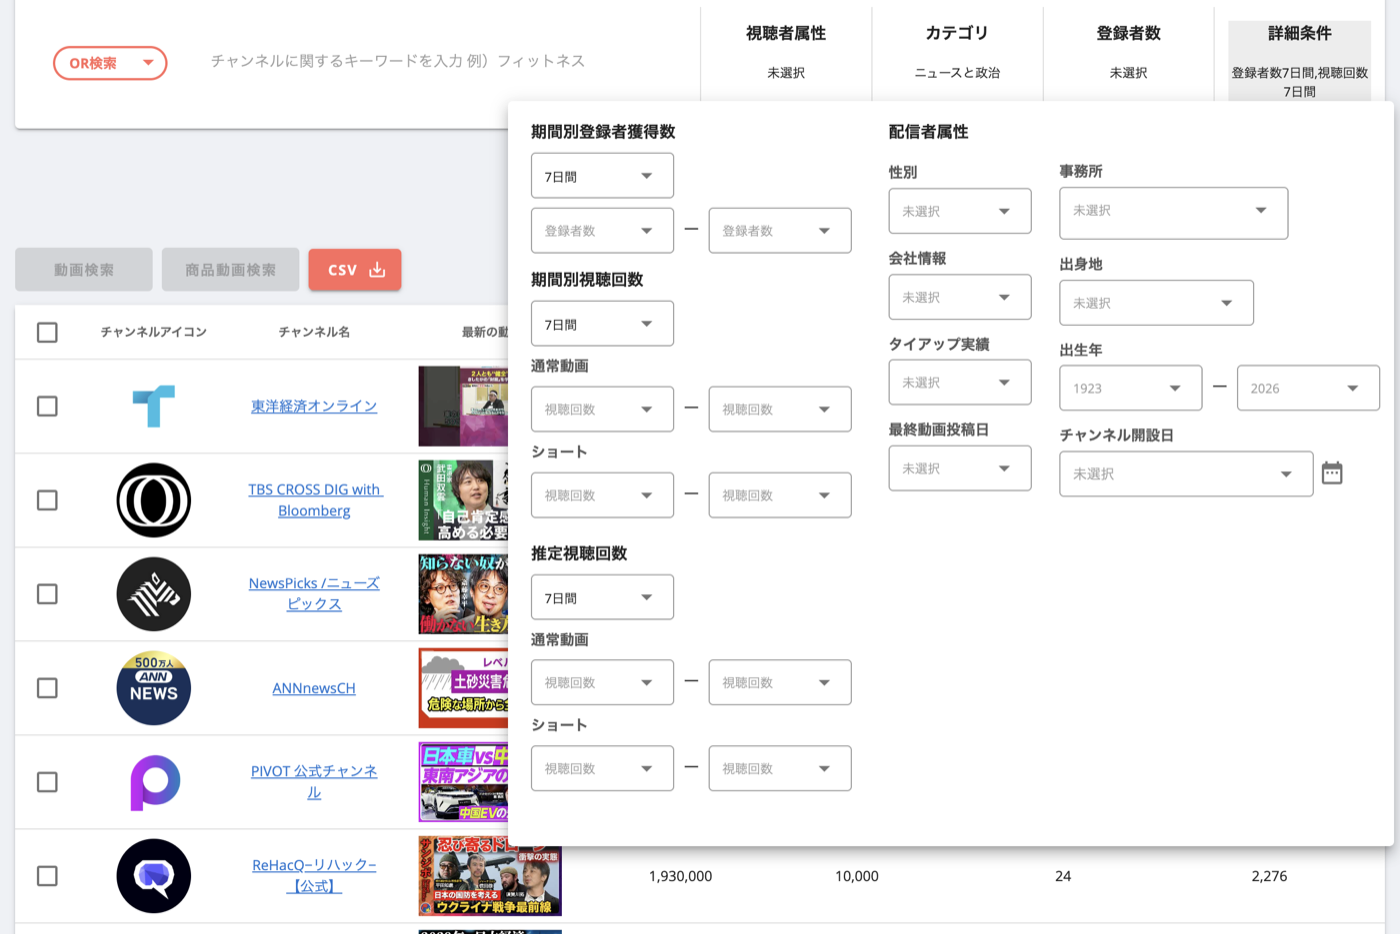The width and height of the screenshot is (1400, 934).
Task: Open the 会社情報 dropdown
Action: pos(960,297)
